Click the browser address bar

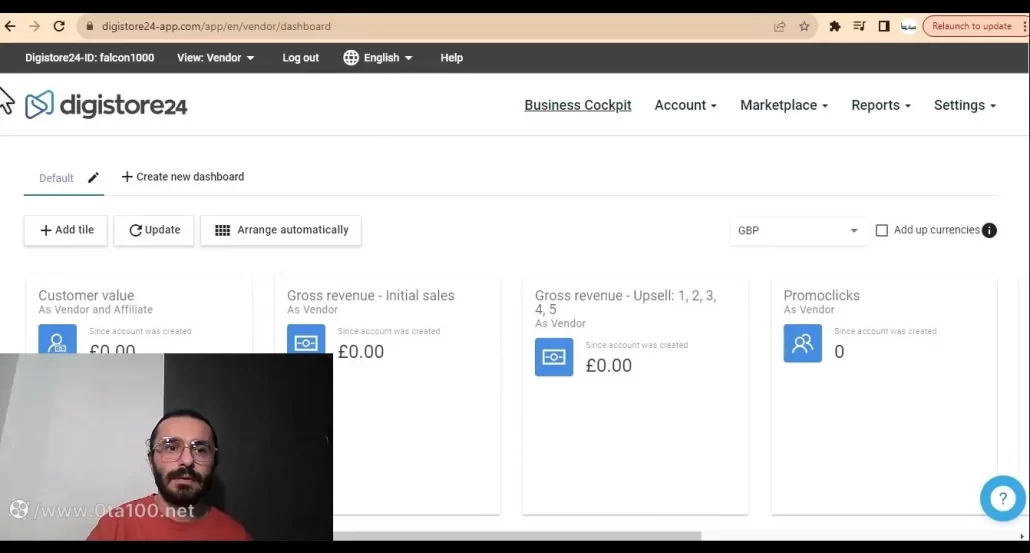[x=420, y=27]
